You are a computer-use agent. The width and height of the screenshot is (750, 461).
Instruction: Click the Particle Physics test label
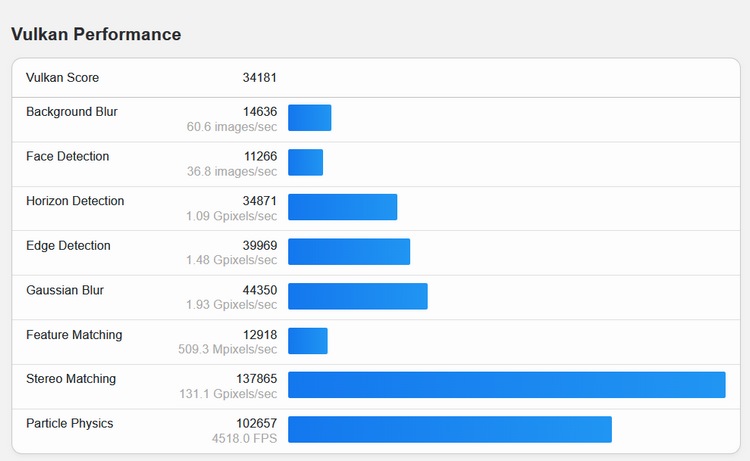point(69,424)
